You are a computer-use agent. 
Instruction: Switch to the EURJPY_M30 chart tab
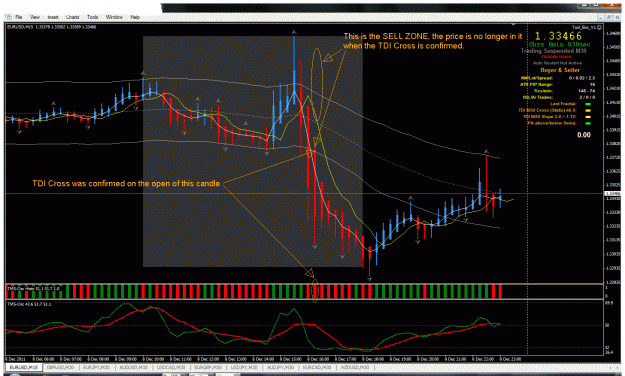pos(96,367)
